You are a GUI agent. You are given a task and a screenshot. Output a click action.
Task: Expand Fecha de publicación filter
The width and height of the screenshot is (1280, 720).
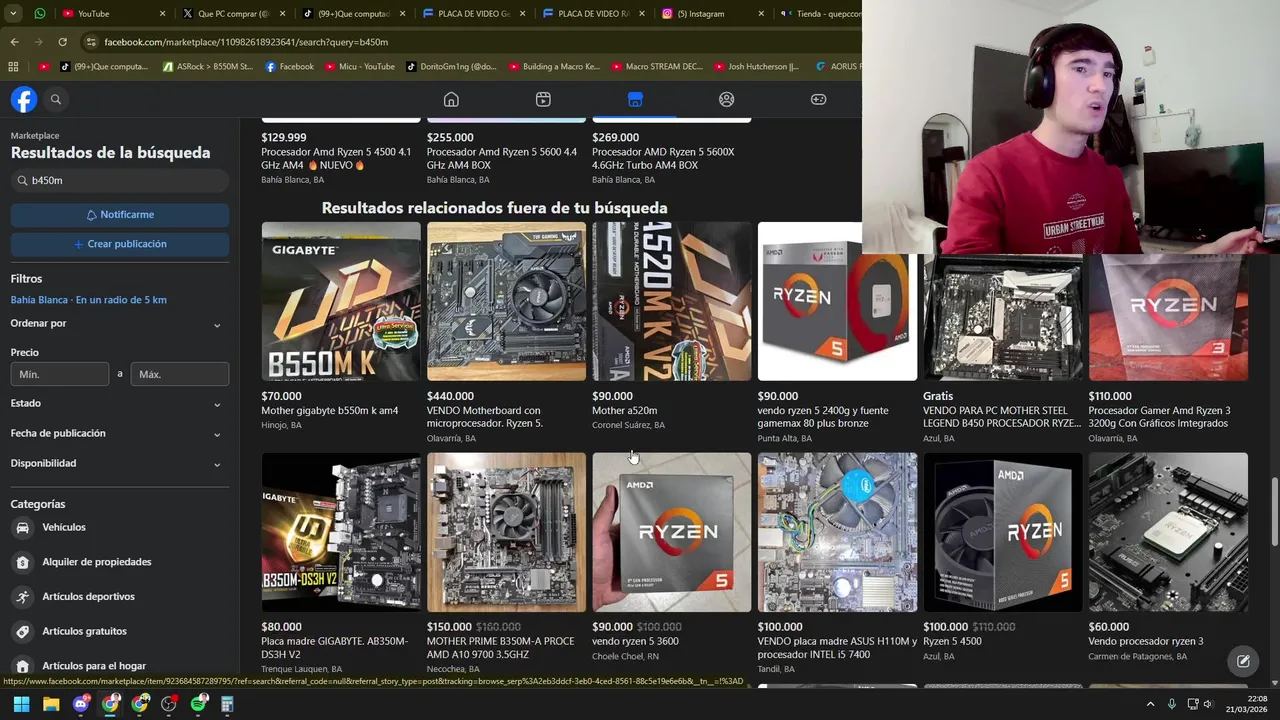click(120, 433)
